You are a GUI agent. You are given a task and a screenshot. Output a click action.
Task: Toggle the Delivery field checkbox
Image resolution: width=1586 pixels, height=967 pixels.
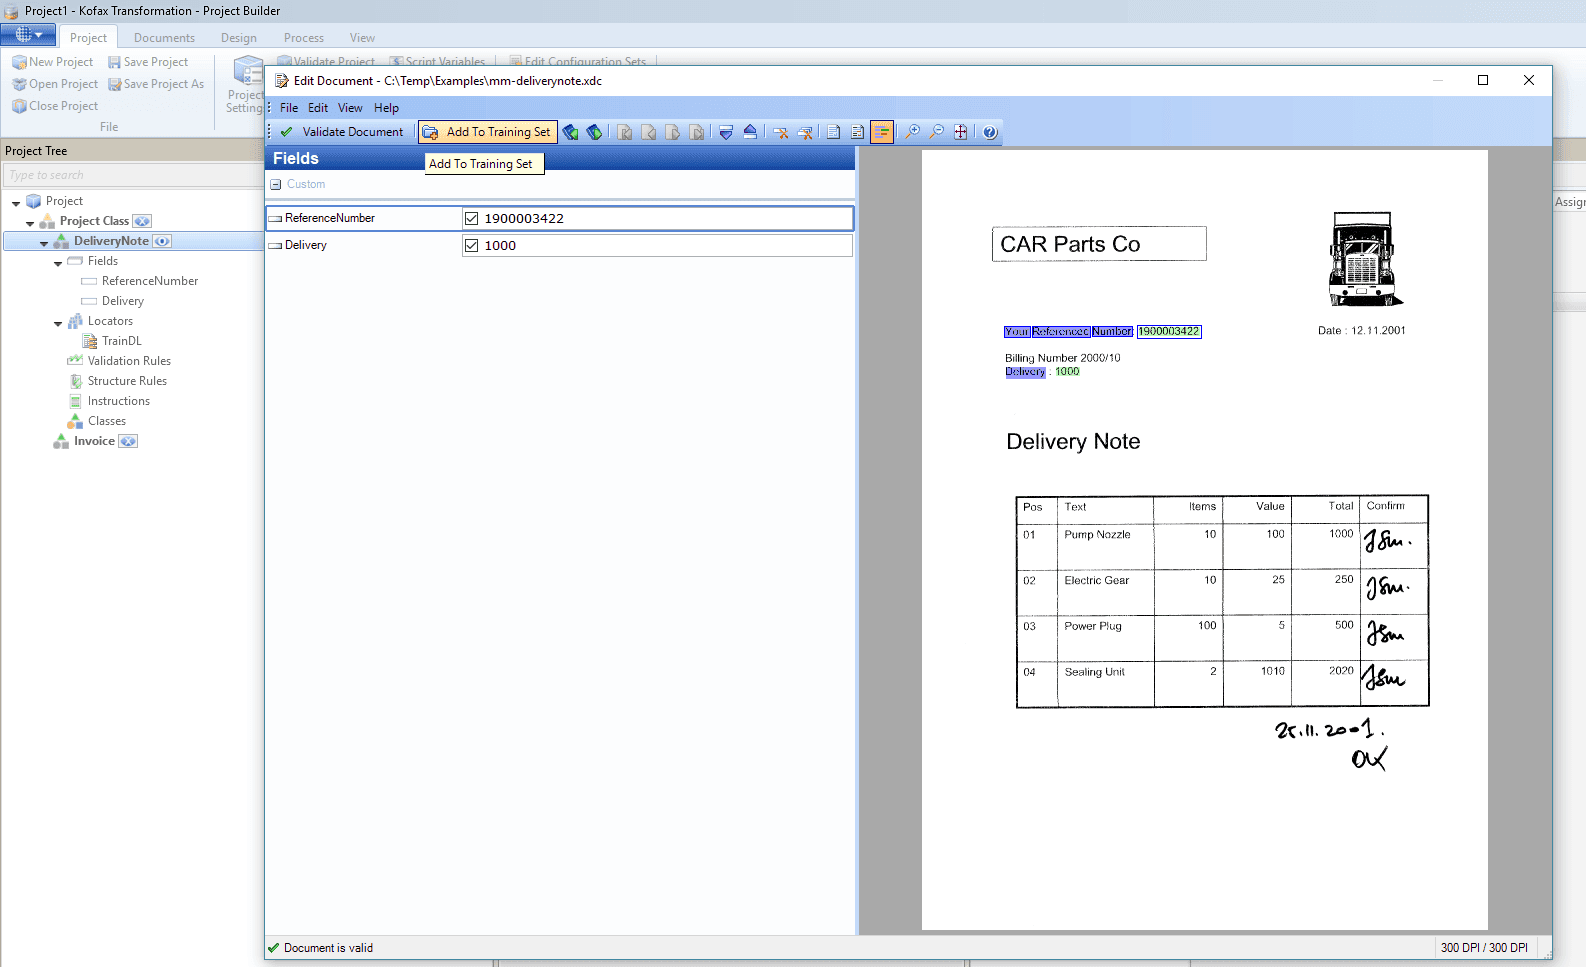(x=471, y=245)
